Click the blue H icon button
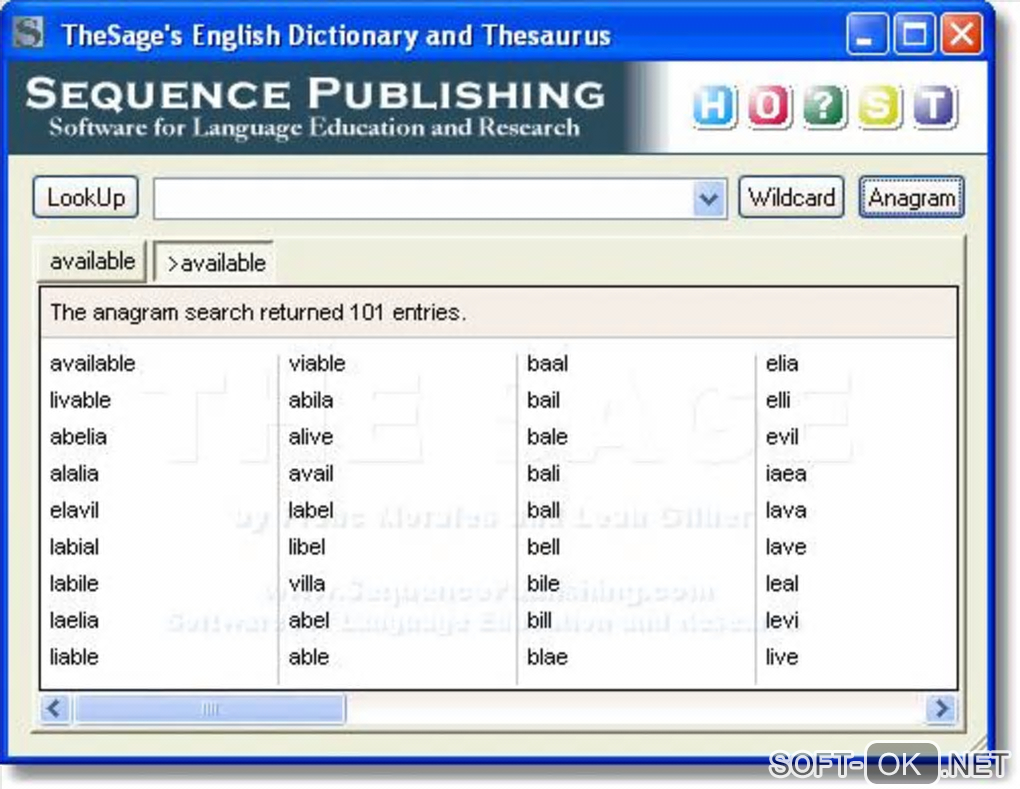Screen dimensions: 1020x789 click(714, 105)
